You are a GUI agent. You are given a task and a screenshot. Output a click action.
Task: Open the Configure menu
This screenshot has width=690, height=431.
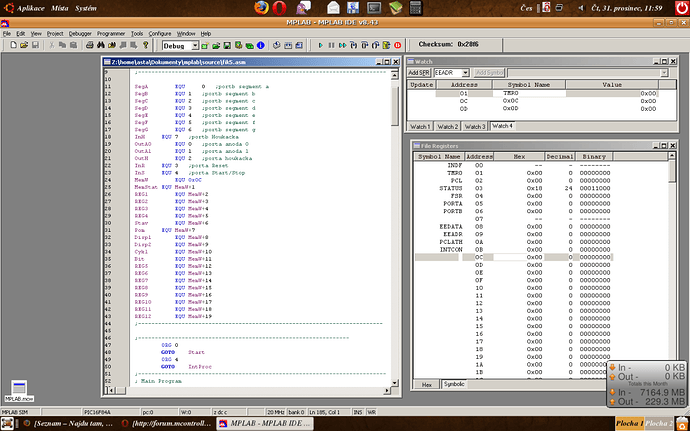(160, 33)
